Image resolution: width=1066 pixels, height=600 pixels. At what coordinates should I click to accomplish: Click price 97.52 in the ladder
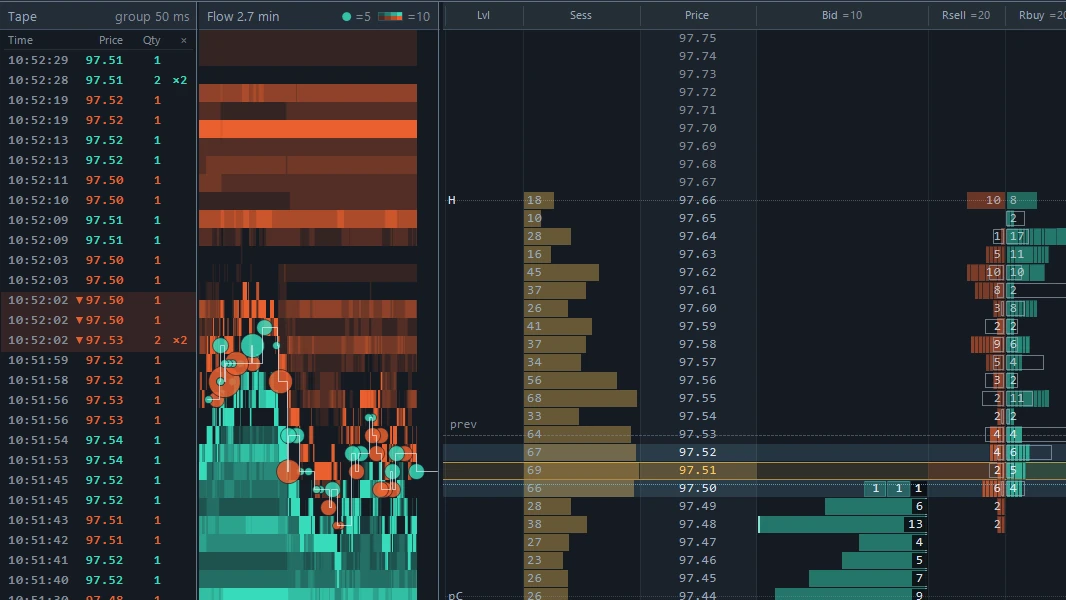[697, 453]
